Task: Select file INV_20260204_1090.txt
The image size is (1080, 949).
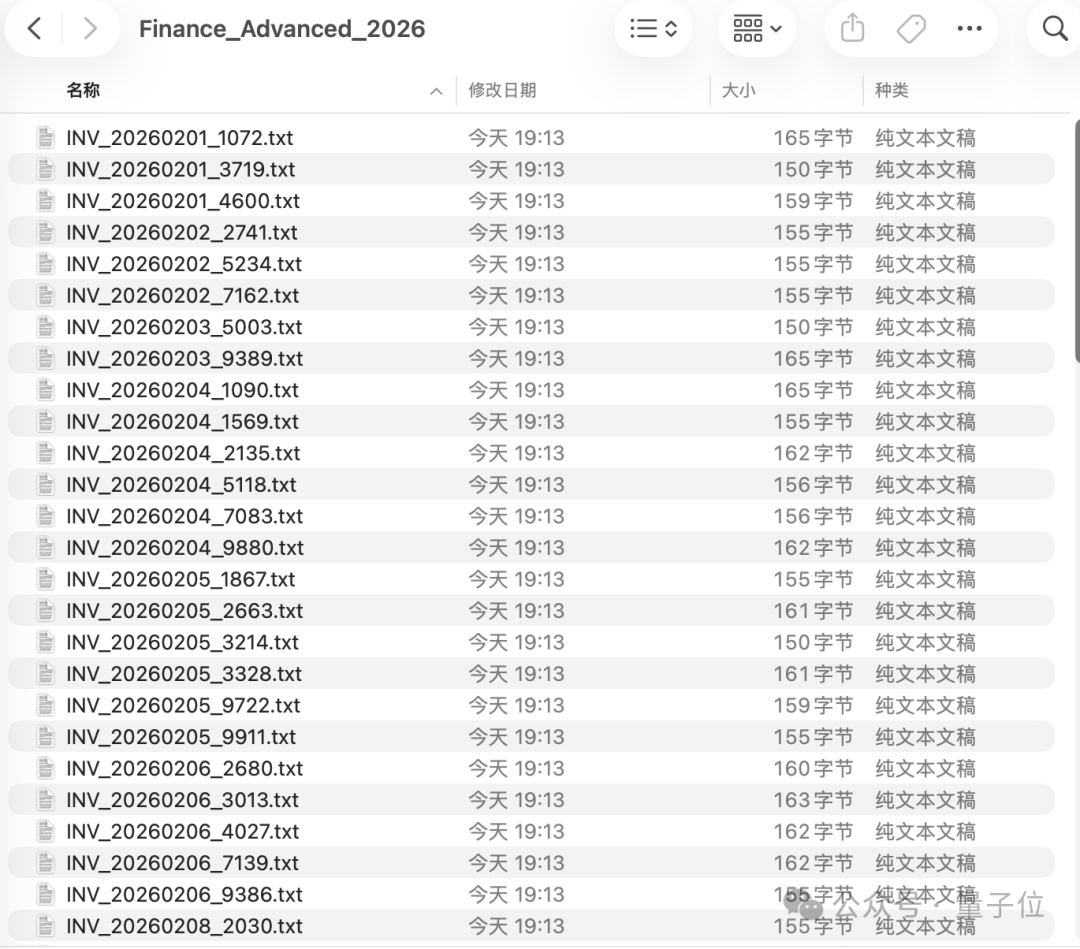Action: (531, 390)
